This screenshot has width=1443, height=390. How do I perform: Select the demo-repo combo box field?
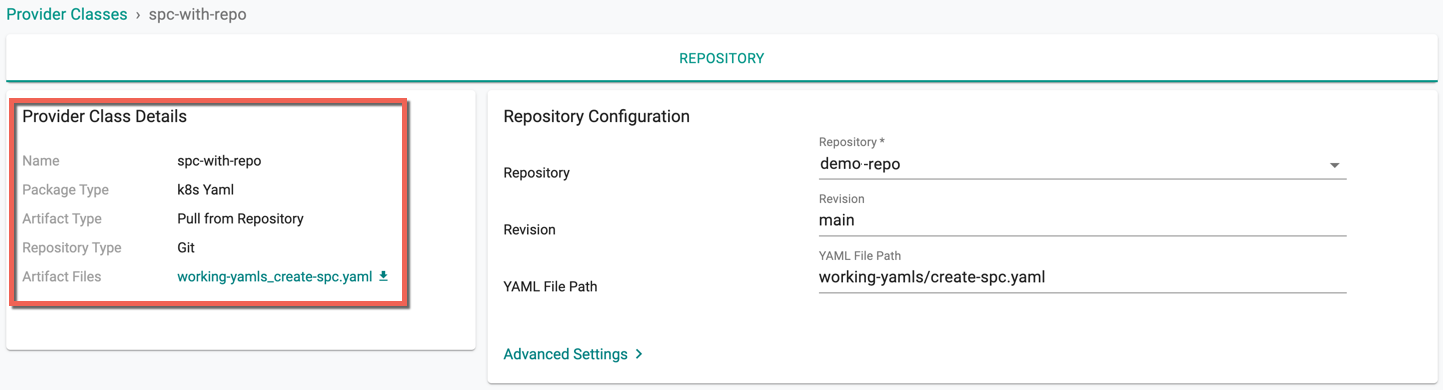click(1082, 165)
